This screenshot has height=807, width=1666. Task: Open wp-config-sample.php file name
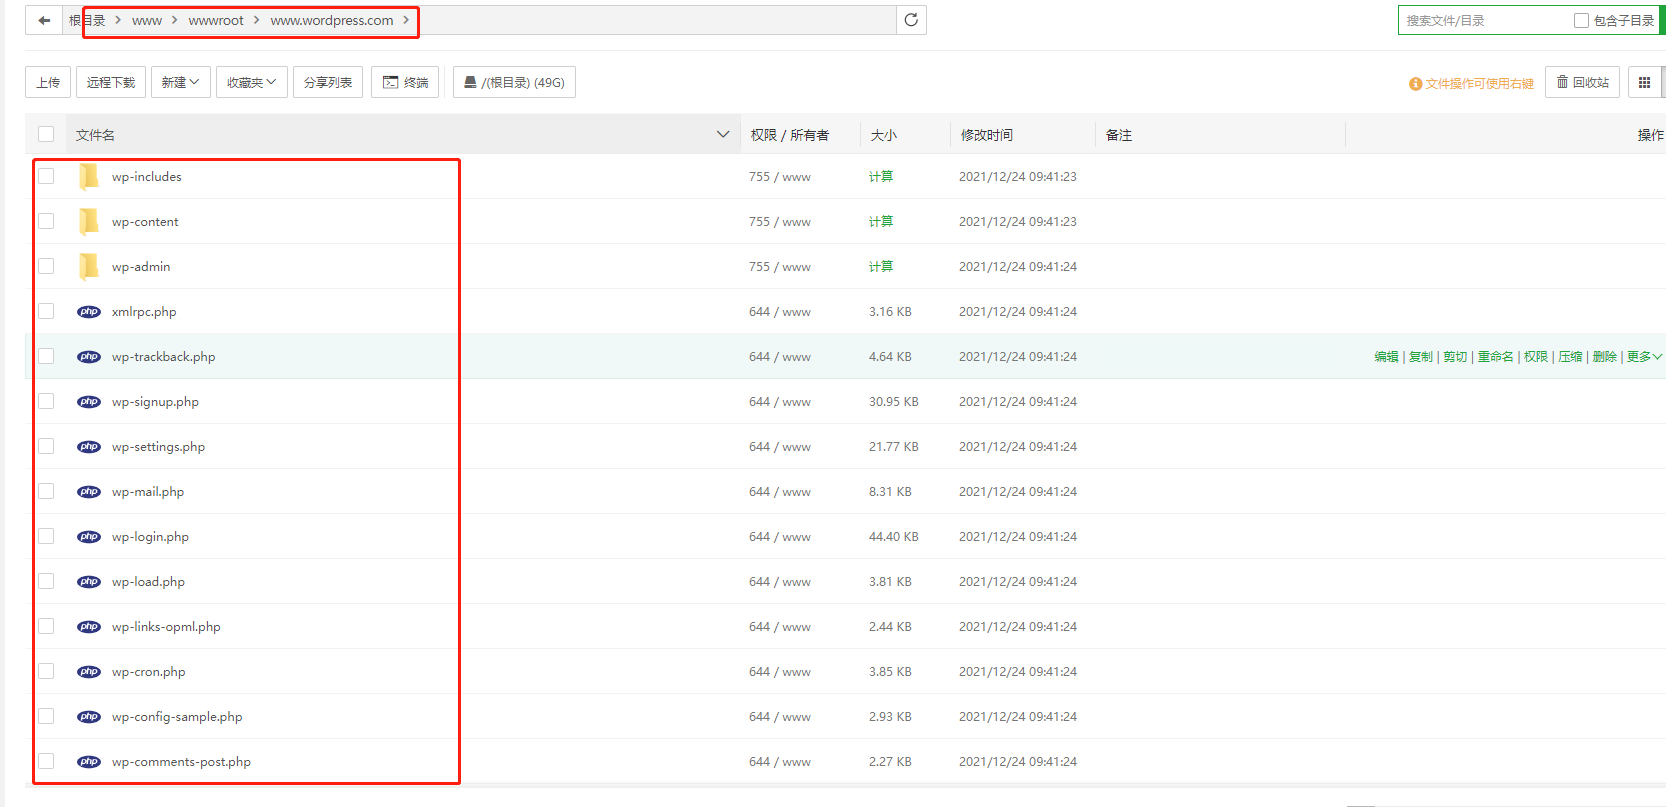pyautogui.click(x=177, y=716)
